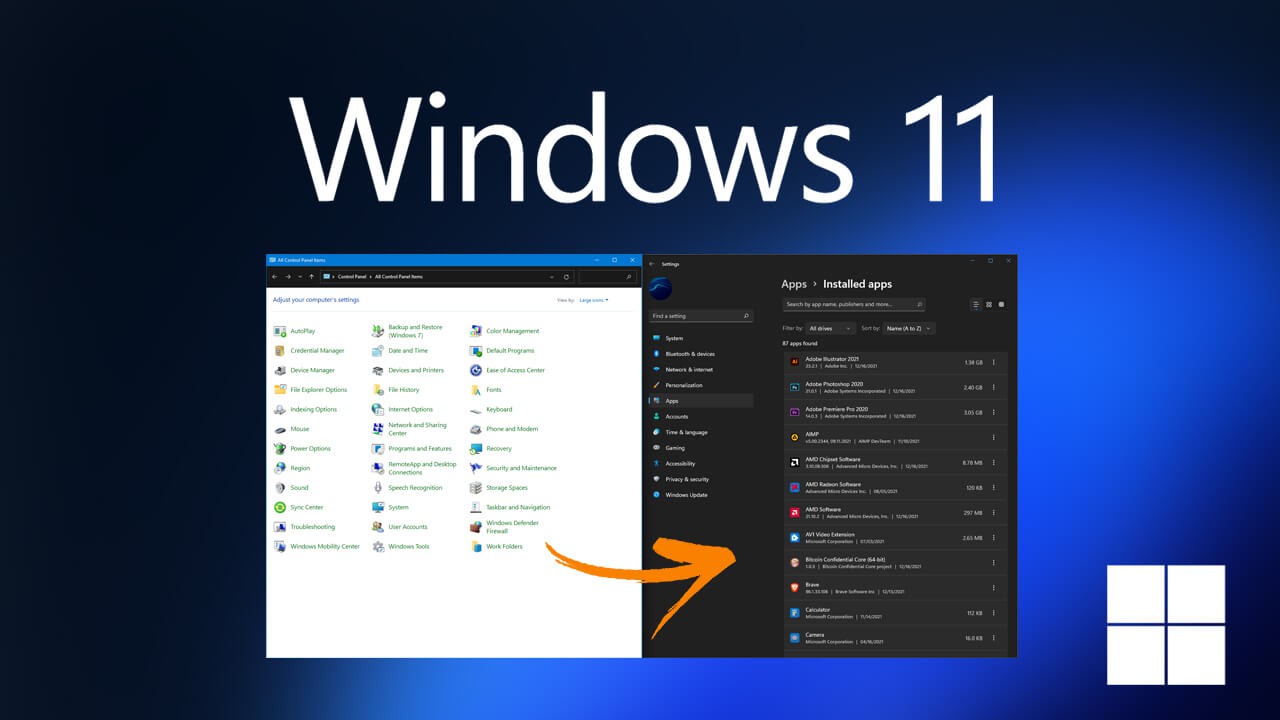Open Fonts in Control Panel
Screen dimensions: 1280x720
pos(486,390)
